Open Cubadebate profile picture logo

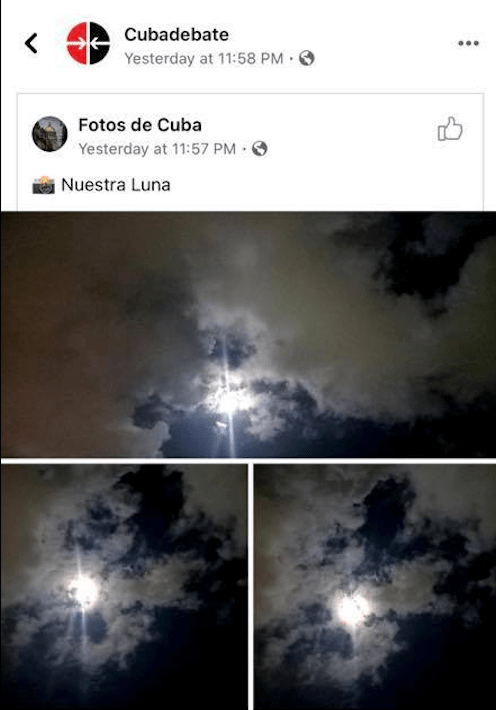point(88,43)
